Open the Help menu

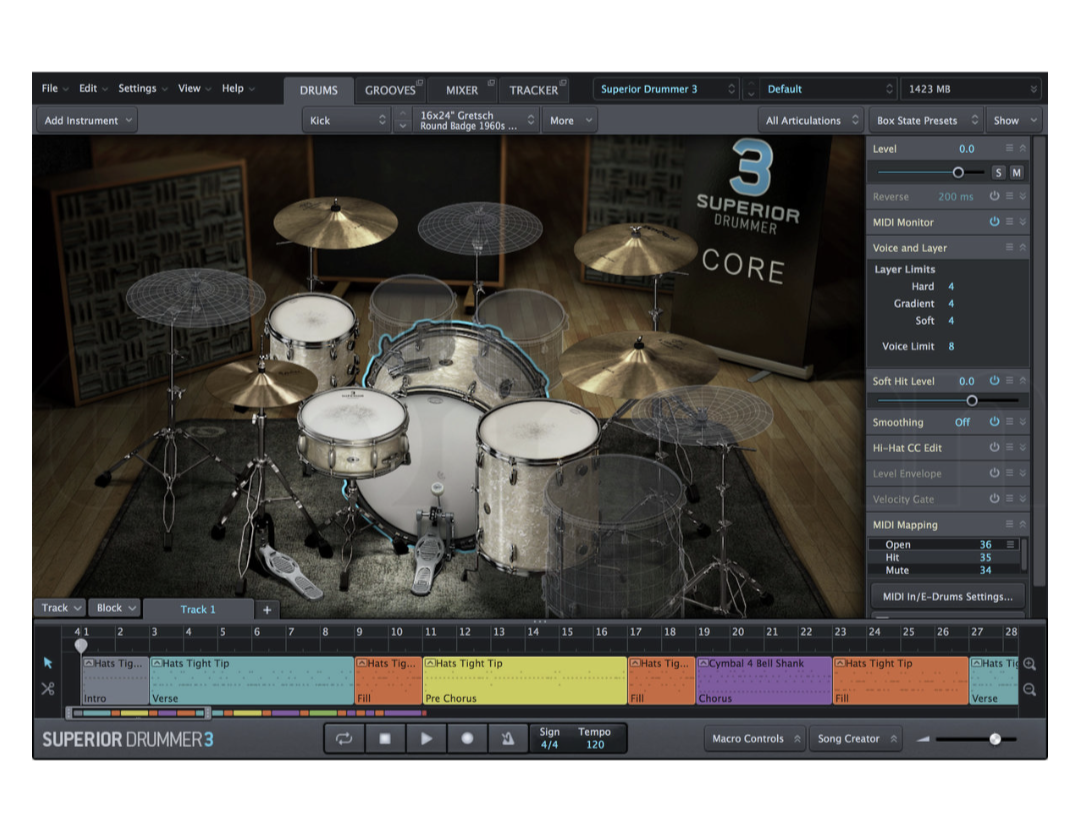tap(238, 88)
